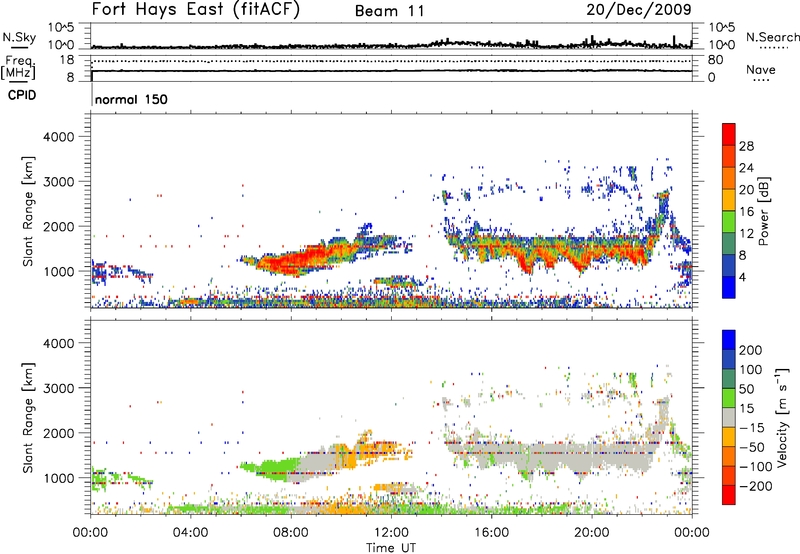This screenshot has width=800, height=554.
Task: Click the 4000 tick on power panel
Action: [x=58, y=137]
